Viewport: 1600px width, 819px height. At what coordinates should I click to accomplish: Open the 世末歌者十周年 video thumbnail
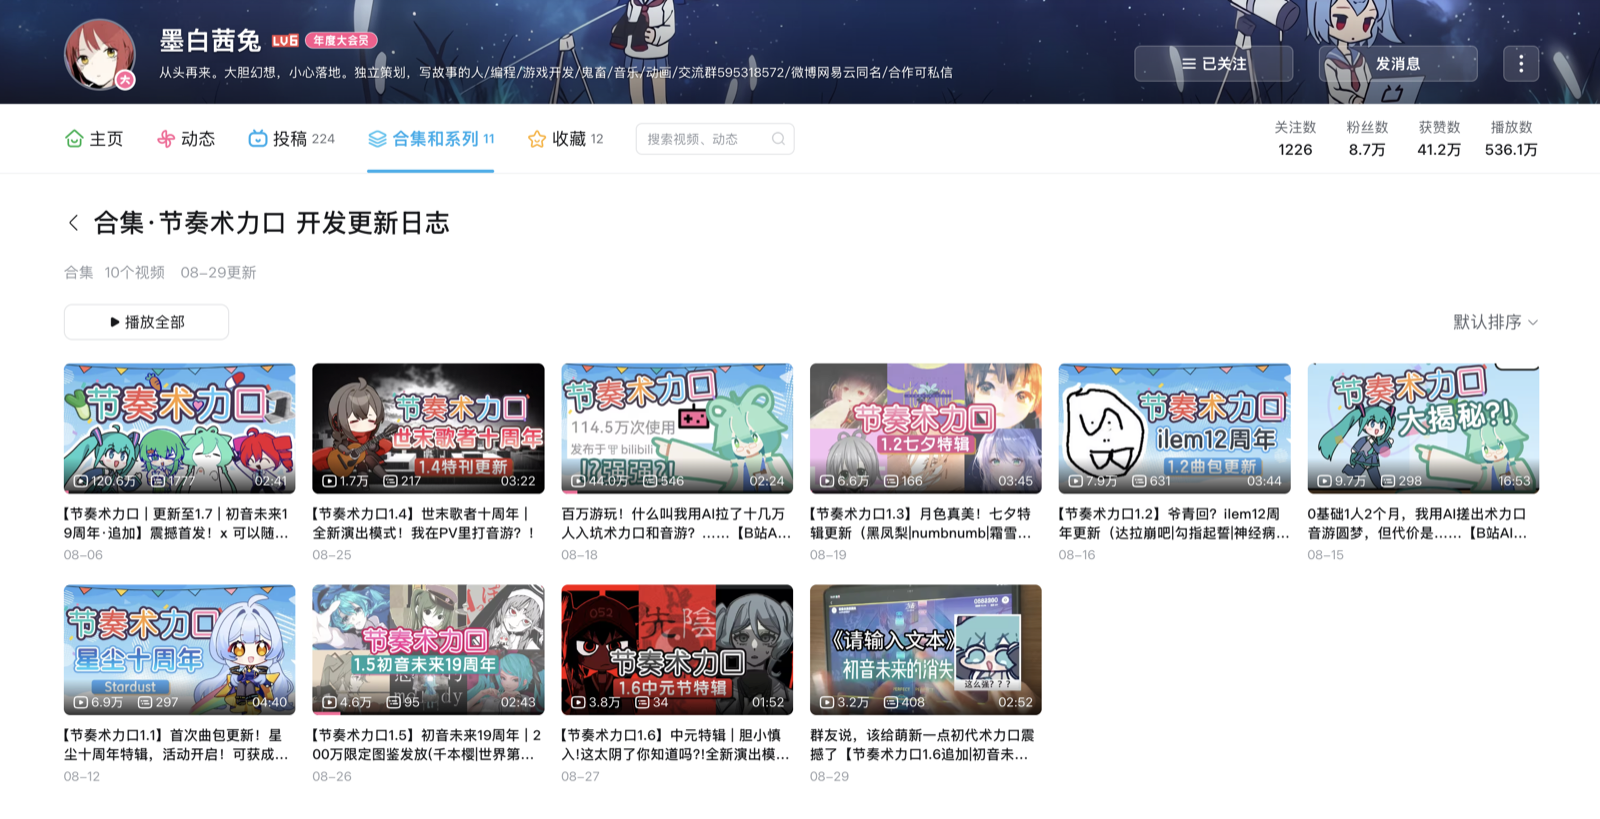428,428
